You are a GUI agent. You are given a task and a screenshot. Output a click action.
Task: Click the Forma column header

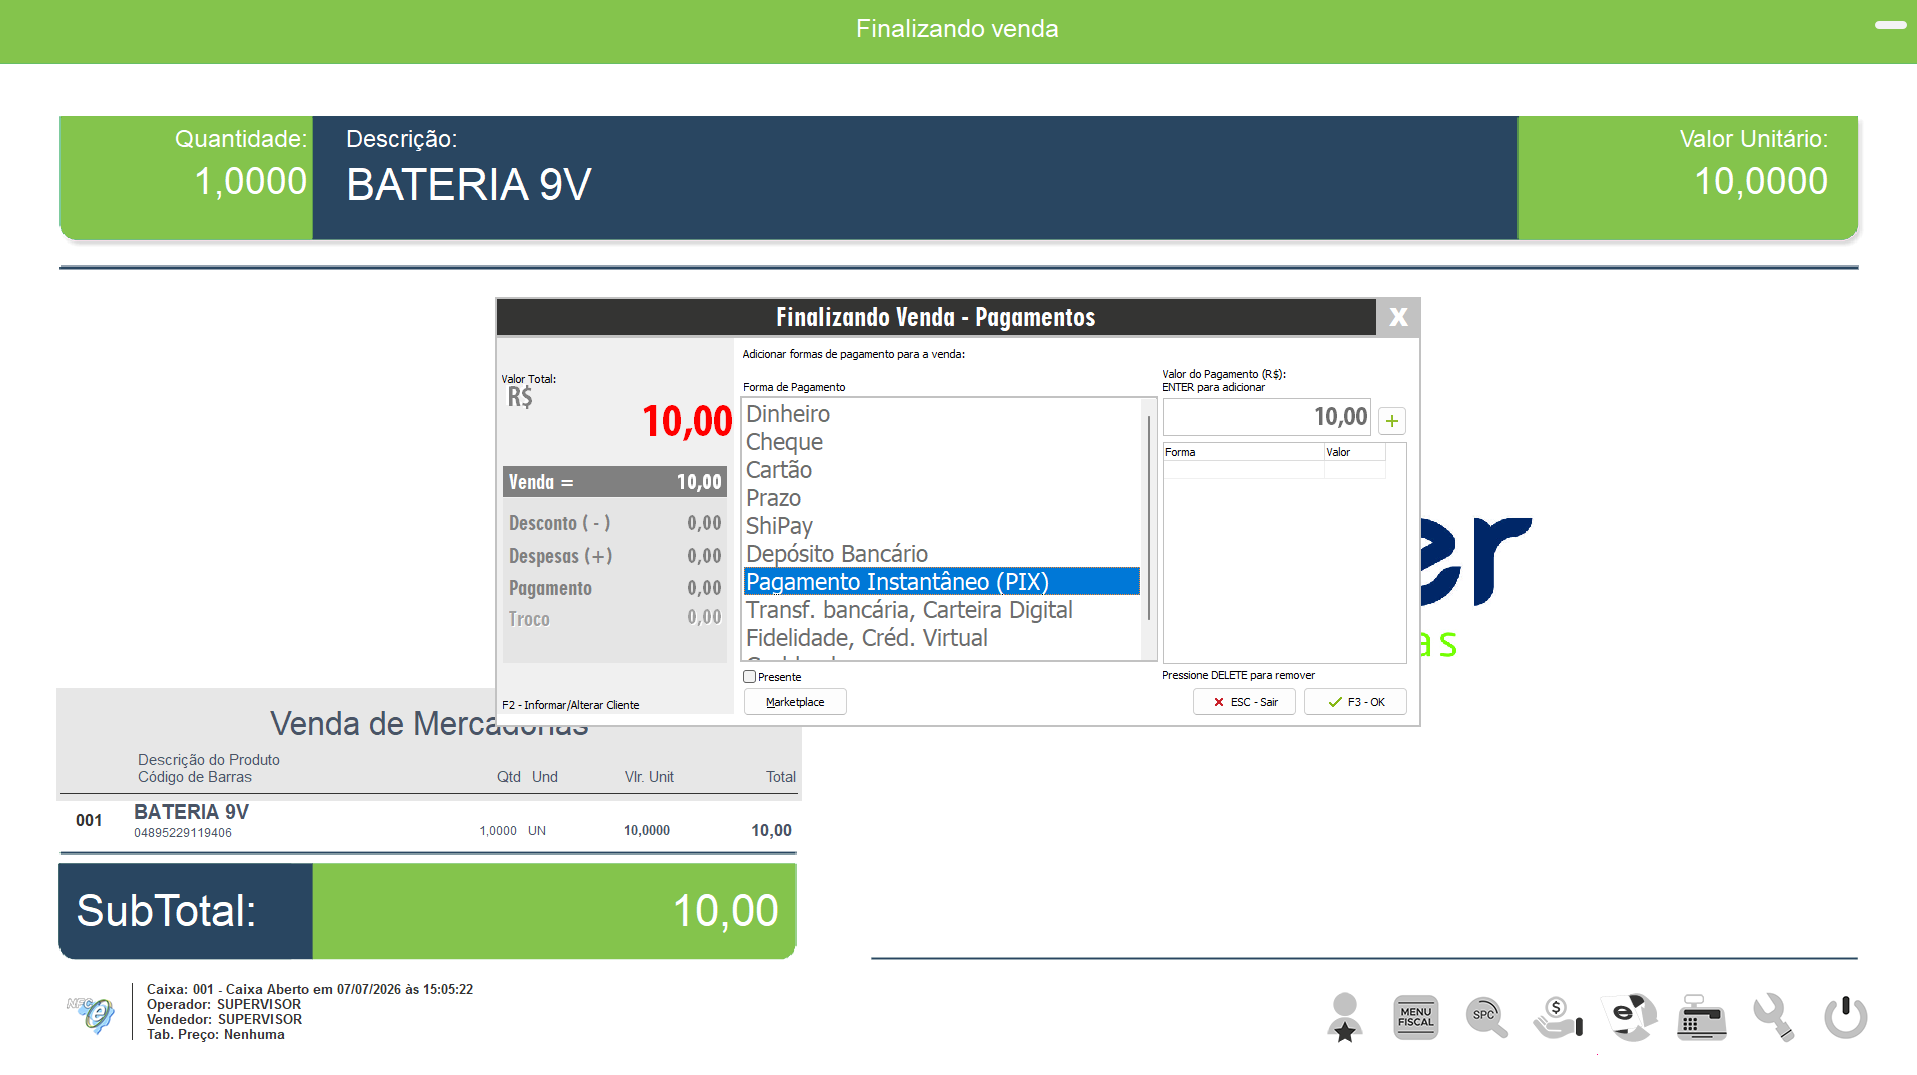click(x=1243, y=452)
